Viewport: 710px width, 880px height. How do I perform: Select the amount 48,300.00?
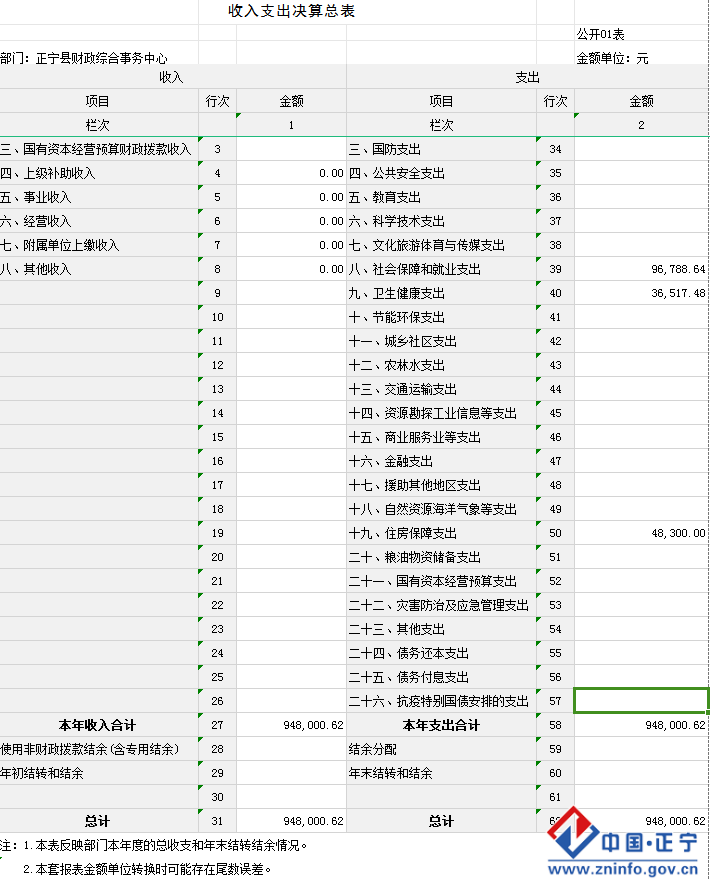(642, 533)
